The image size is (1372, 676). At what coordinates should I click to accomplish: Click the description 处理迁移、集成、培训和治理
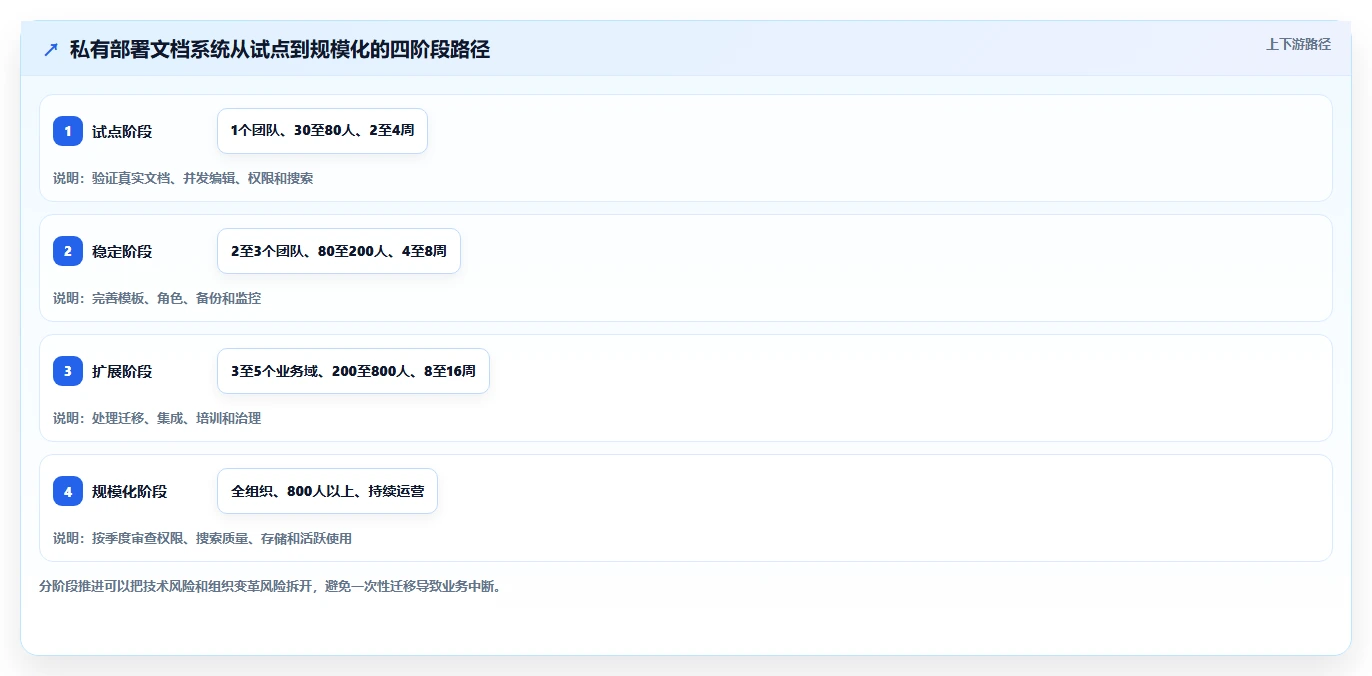tap(176, 418)
